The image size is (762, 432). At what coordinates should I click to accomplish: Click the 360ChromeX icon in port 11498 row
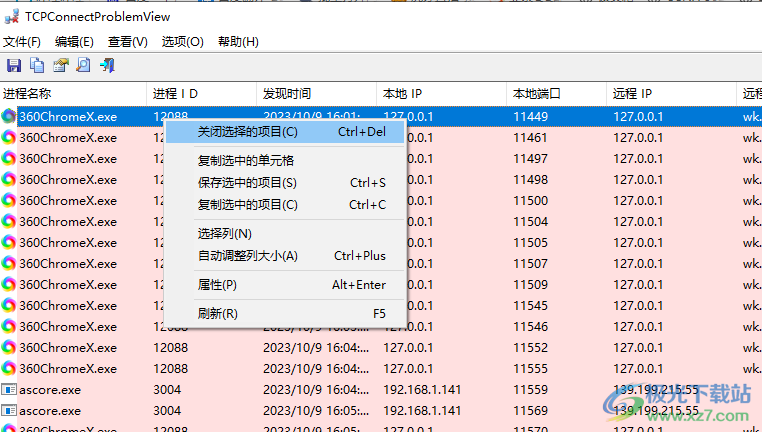pos(8,179)
